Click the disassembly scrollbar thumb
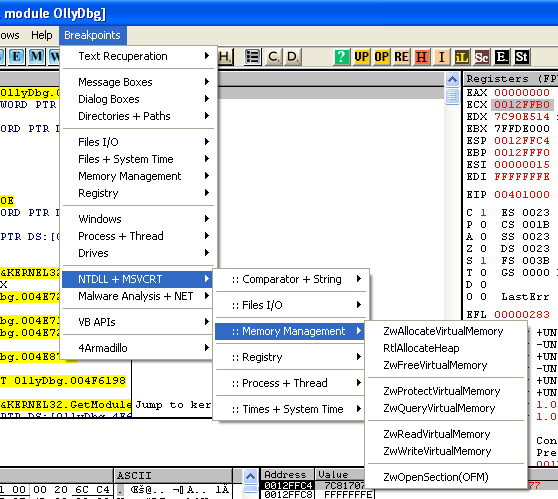The image size is (558, 499). pos(452,96)
